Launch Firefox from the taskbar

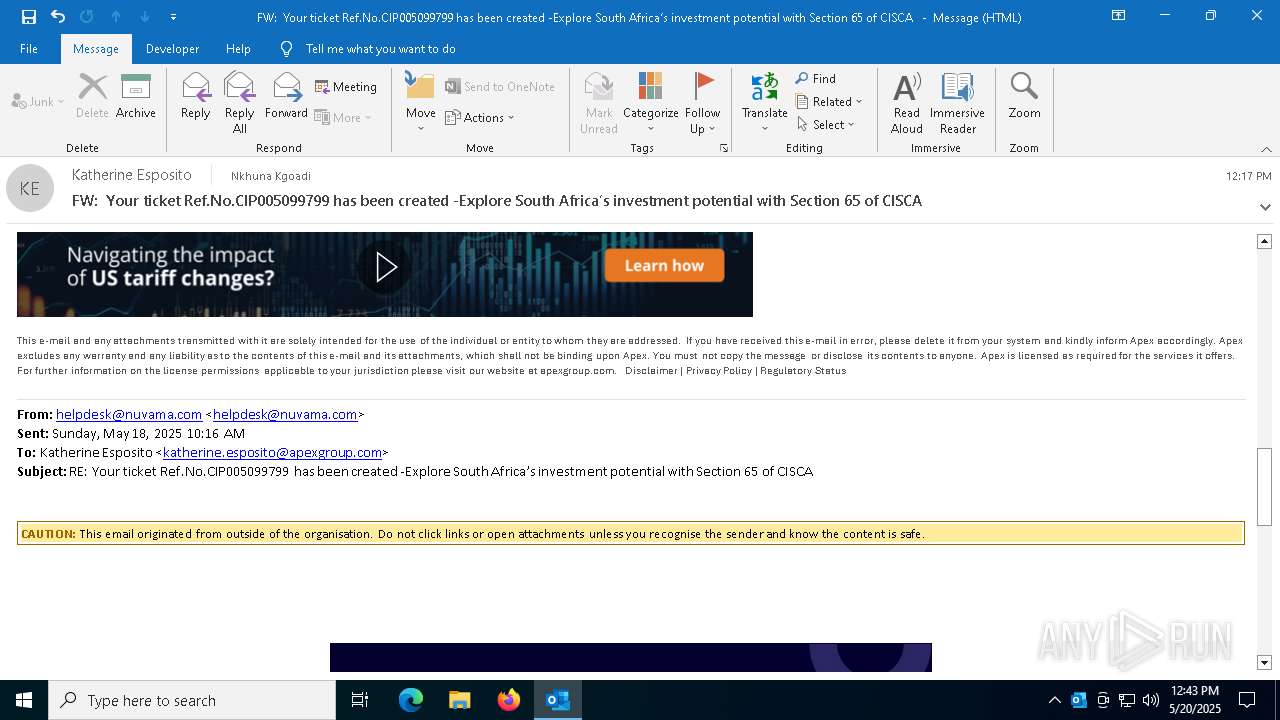509,700
